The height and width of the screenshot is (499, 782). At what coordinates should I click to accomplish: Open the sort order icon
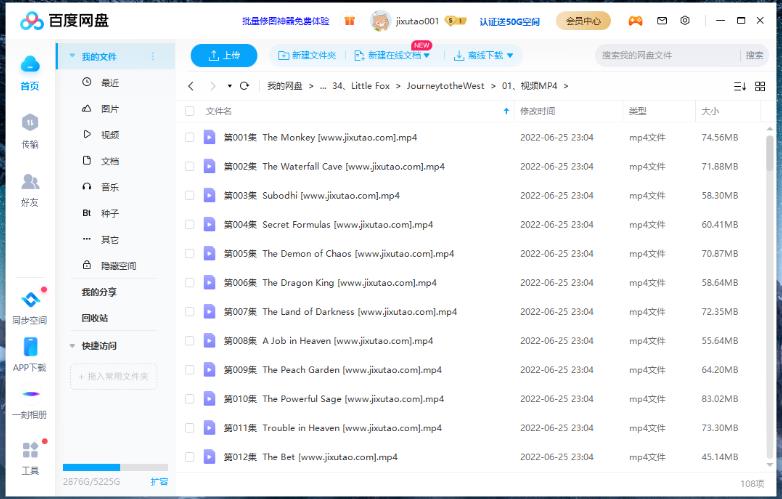740,86
